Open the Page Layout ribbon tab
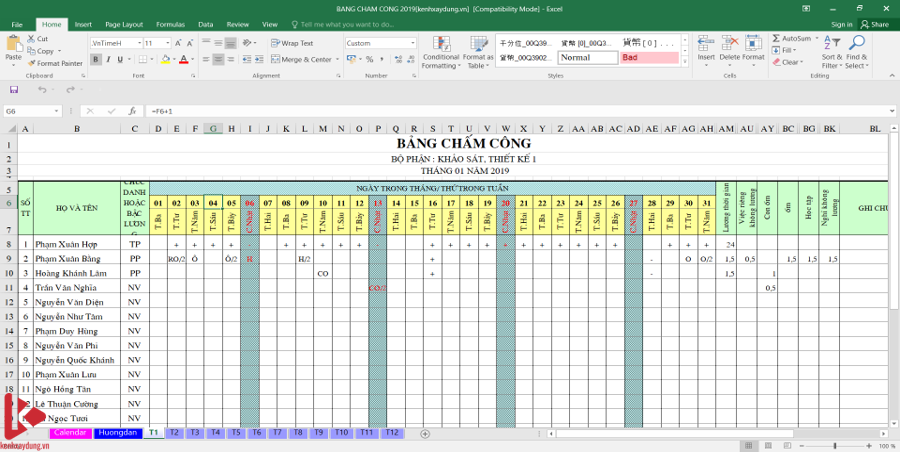The width and height of the screenshot is (900, 452). [x=124, y=24]
